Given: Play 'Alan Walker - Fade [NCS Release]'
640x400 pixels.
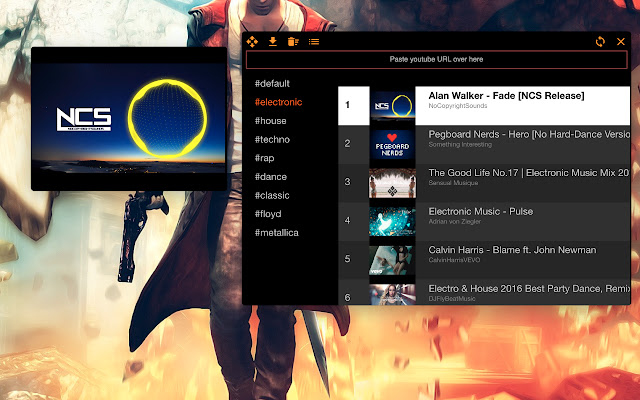Looking at the screenshot, I should pyautogui.click(x=506, y=96).
